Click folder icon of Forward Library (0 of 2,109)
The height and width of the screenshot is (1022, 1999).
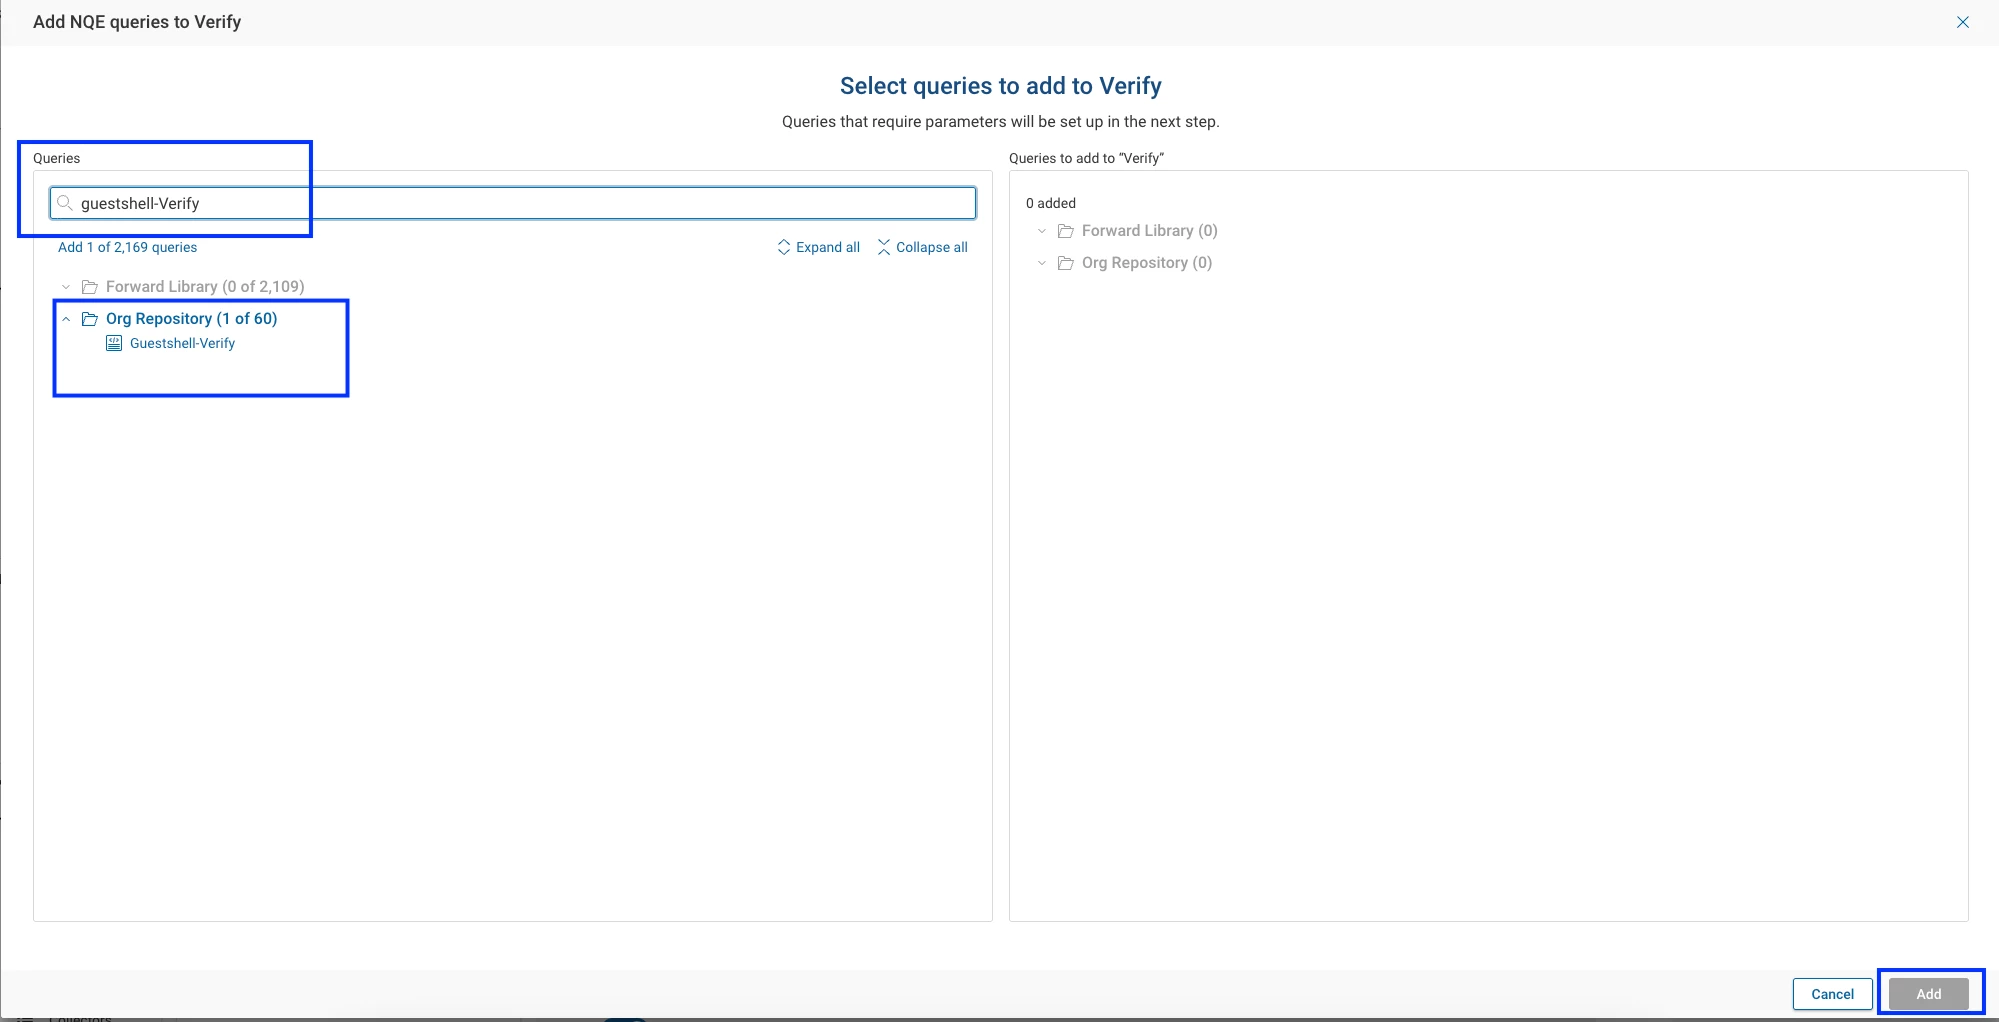(x=89, y=287)
